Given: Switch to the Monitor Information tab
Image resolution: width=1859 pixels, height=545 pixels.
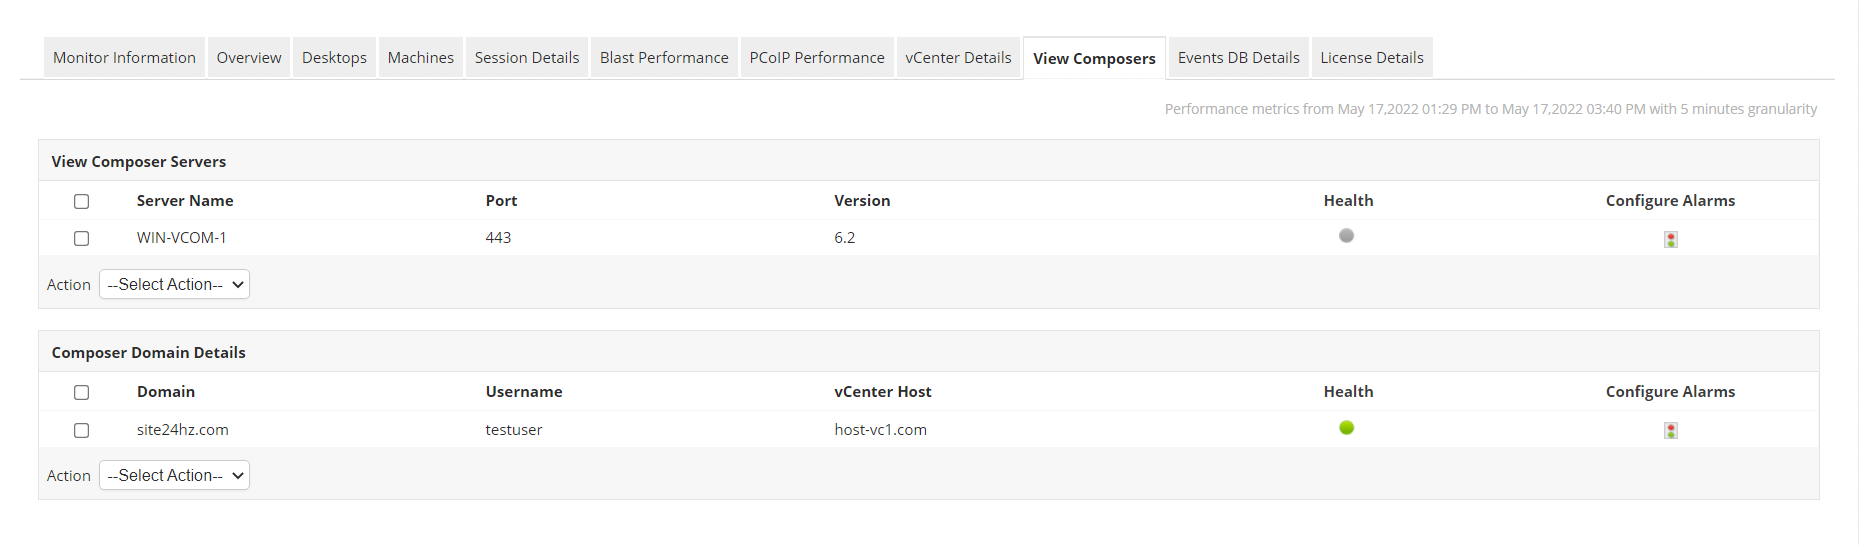Looking at the screenshot, I should click(x=124, y=58).
